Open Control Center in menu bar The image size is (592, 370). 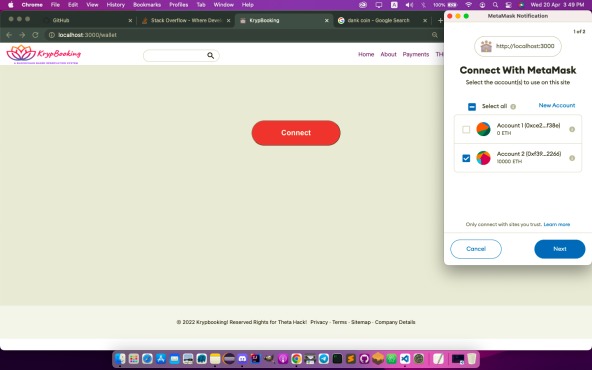508,5
